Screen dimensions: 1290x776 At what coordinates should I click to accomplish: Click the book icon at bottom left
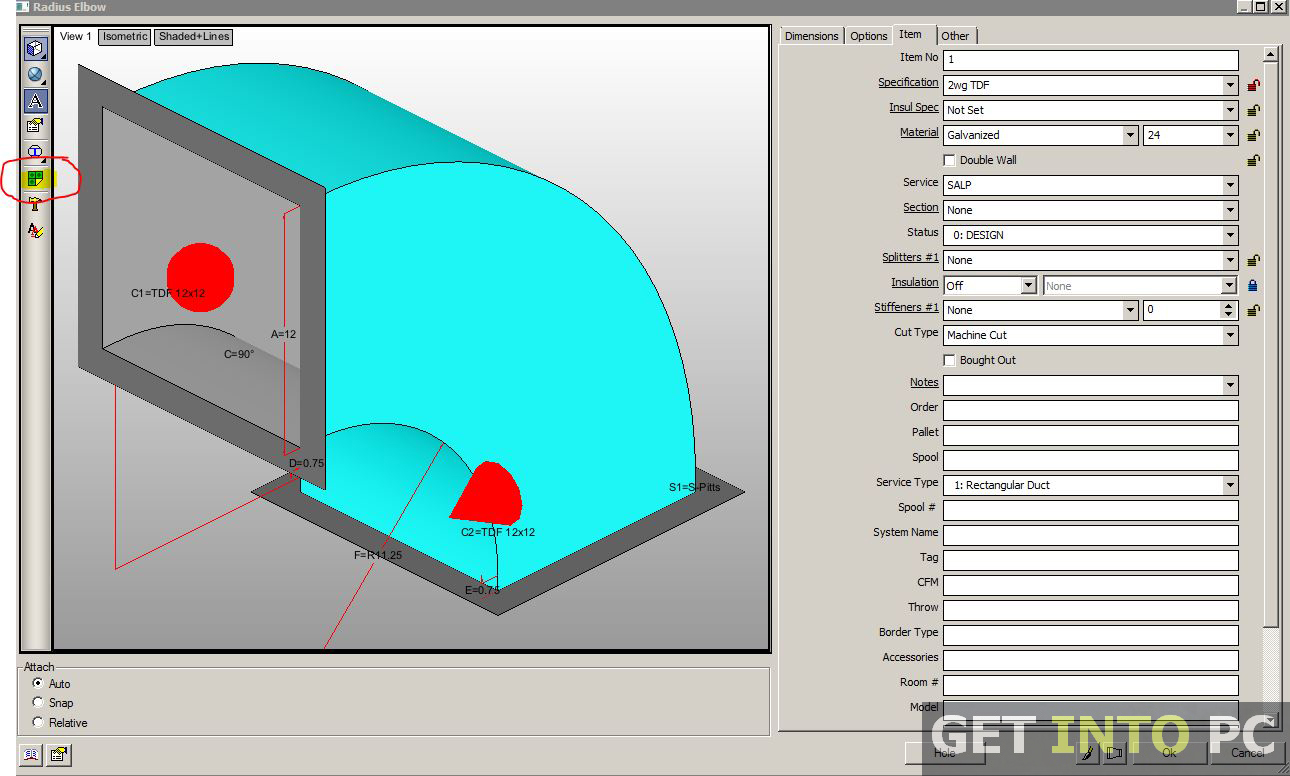click(31, 755)
